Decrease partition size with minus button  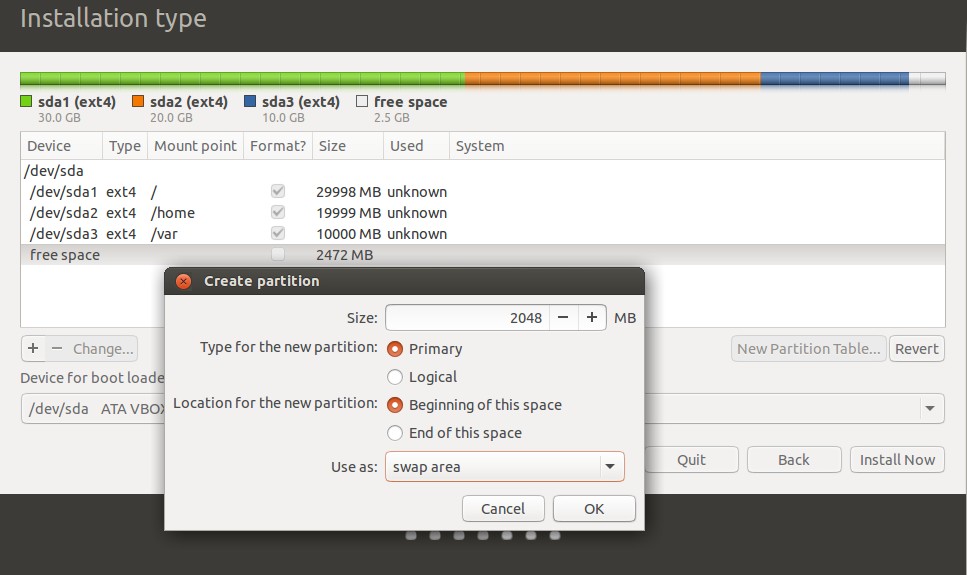pyautogui.click(x=563, y=318)
